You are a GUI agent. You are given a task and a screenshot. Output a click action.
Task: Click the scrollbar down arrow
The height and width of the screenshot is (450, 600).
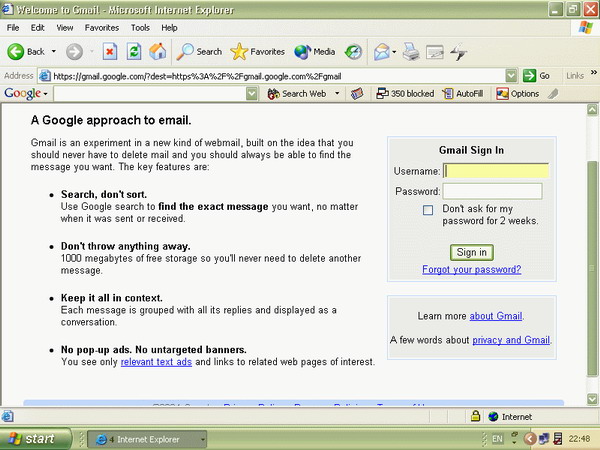pyautogui.click(x=592, y=399)
